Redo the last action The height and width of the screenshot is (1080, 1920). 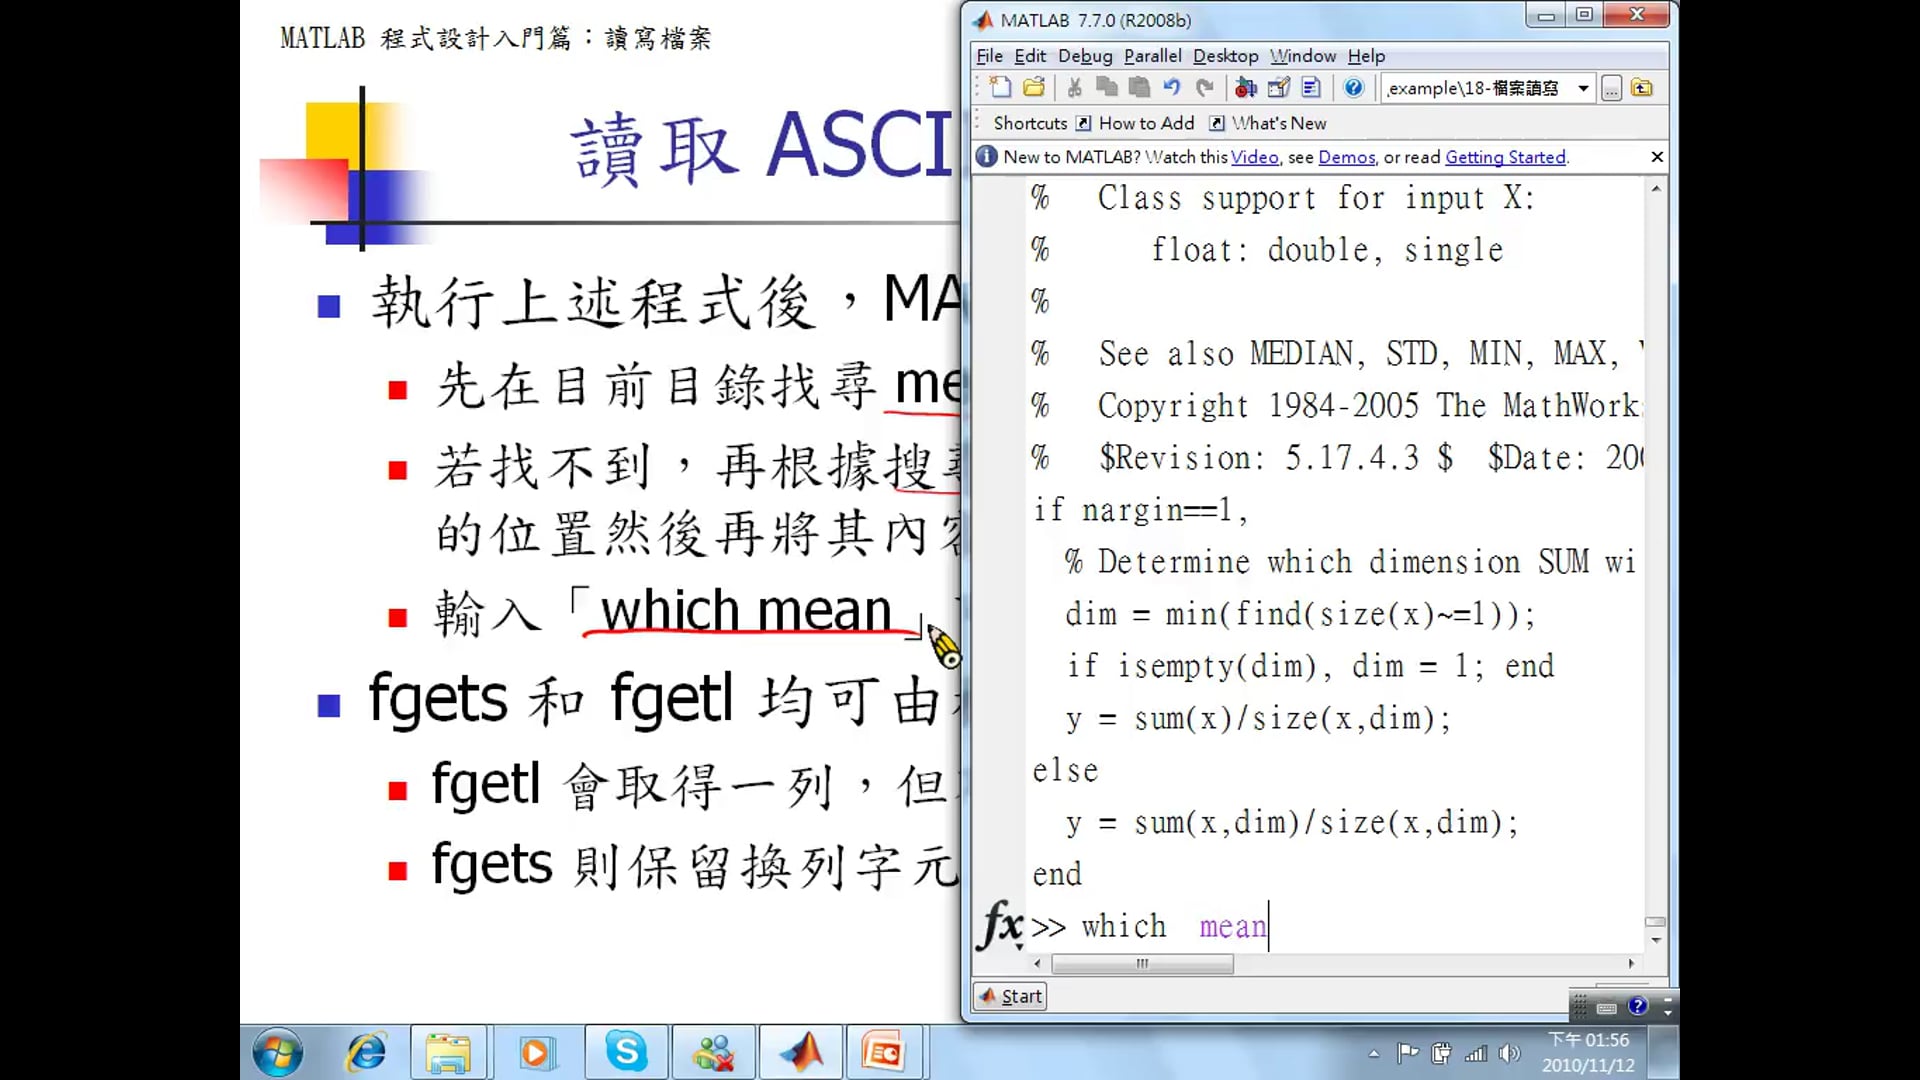coord(1204,88)
